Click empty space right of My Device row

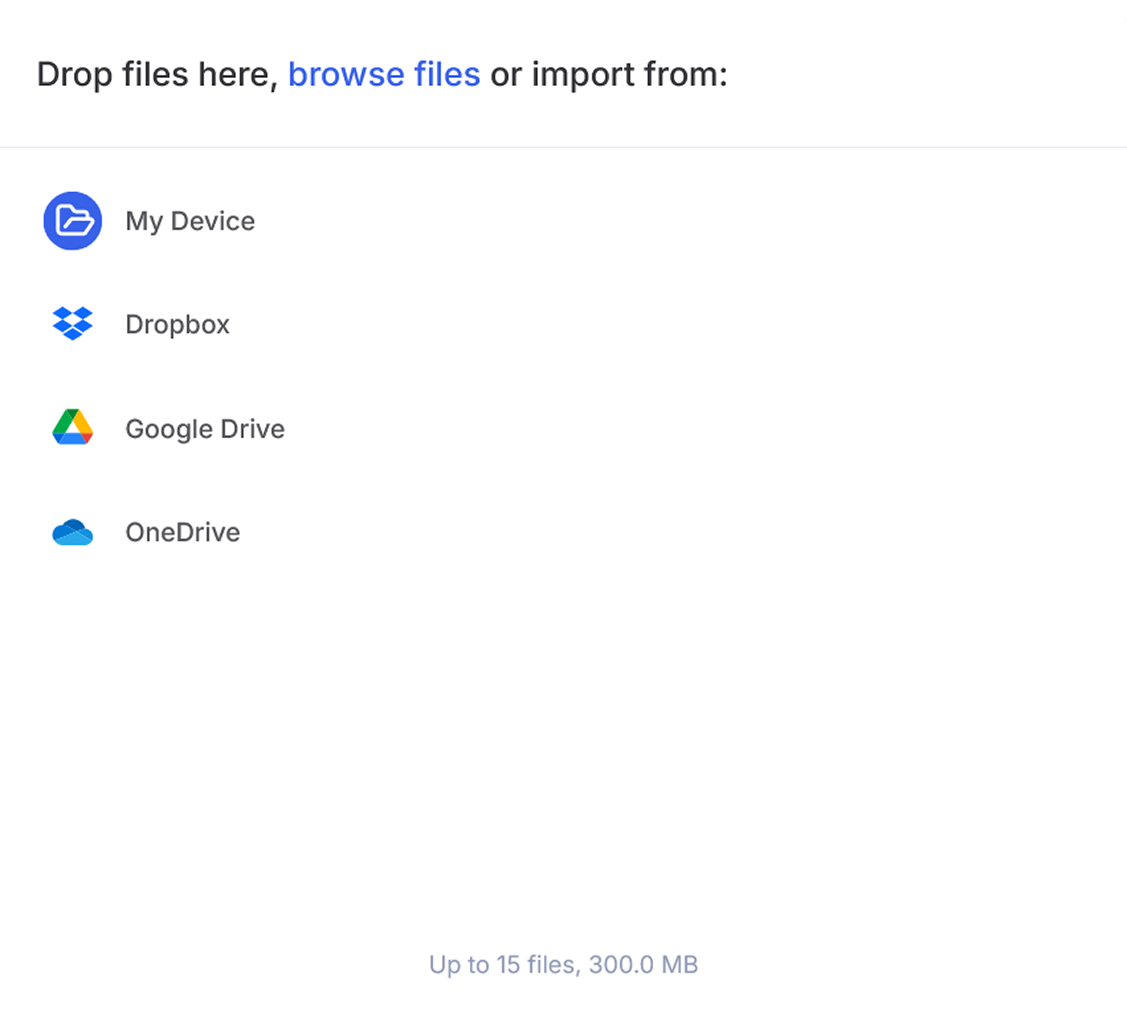pos(700,221)
